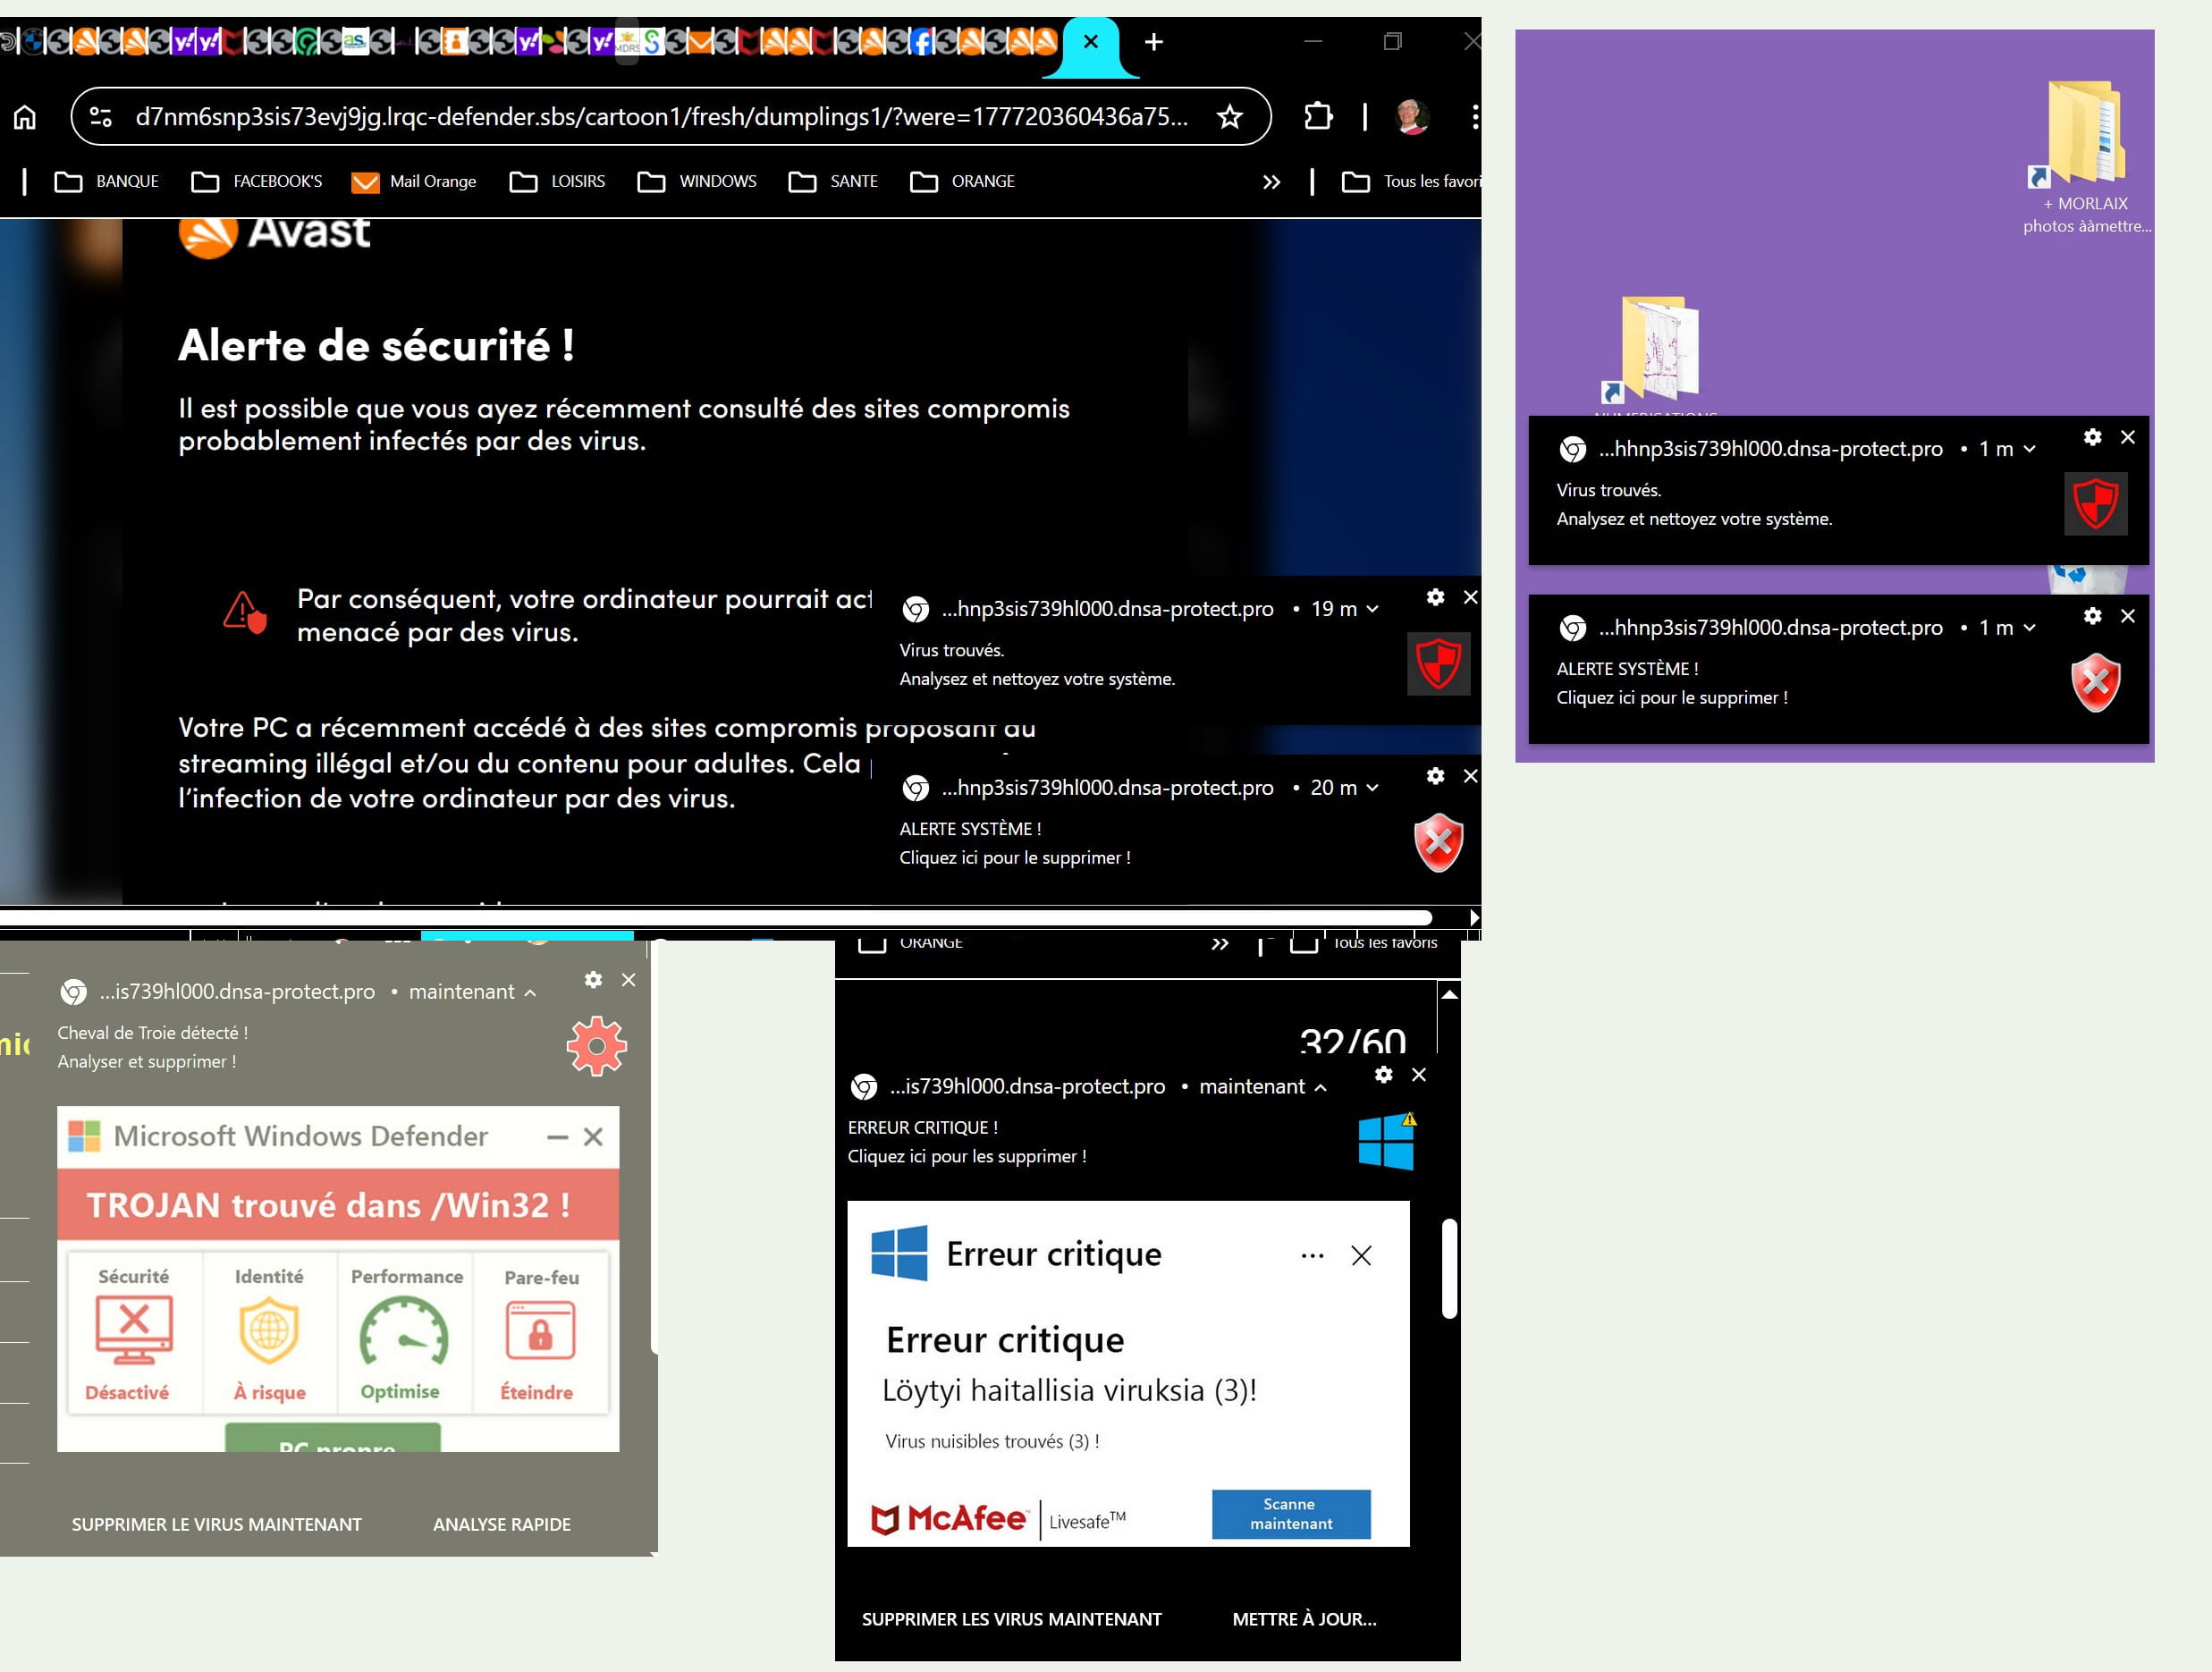Click the browser home icon
The image size is (2212, 1672).
25,117
